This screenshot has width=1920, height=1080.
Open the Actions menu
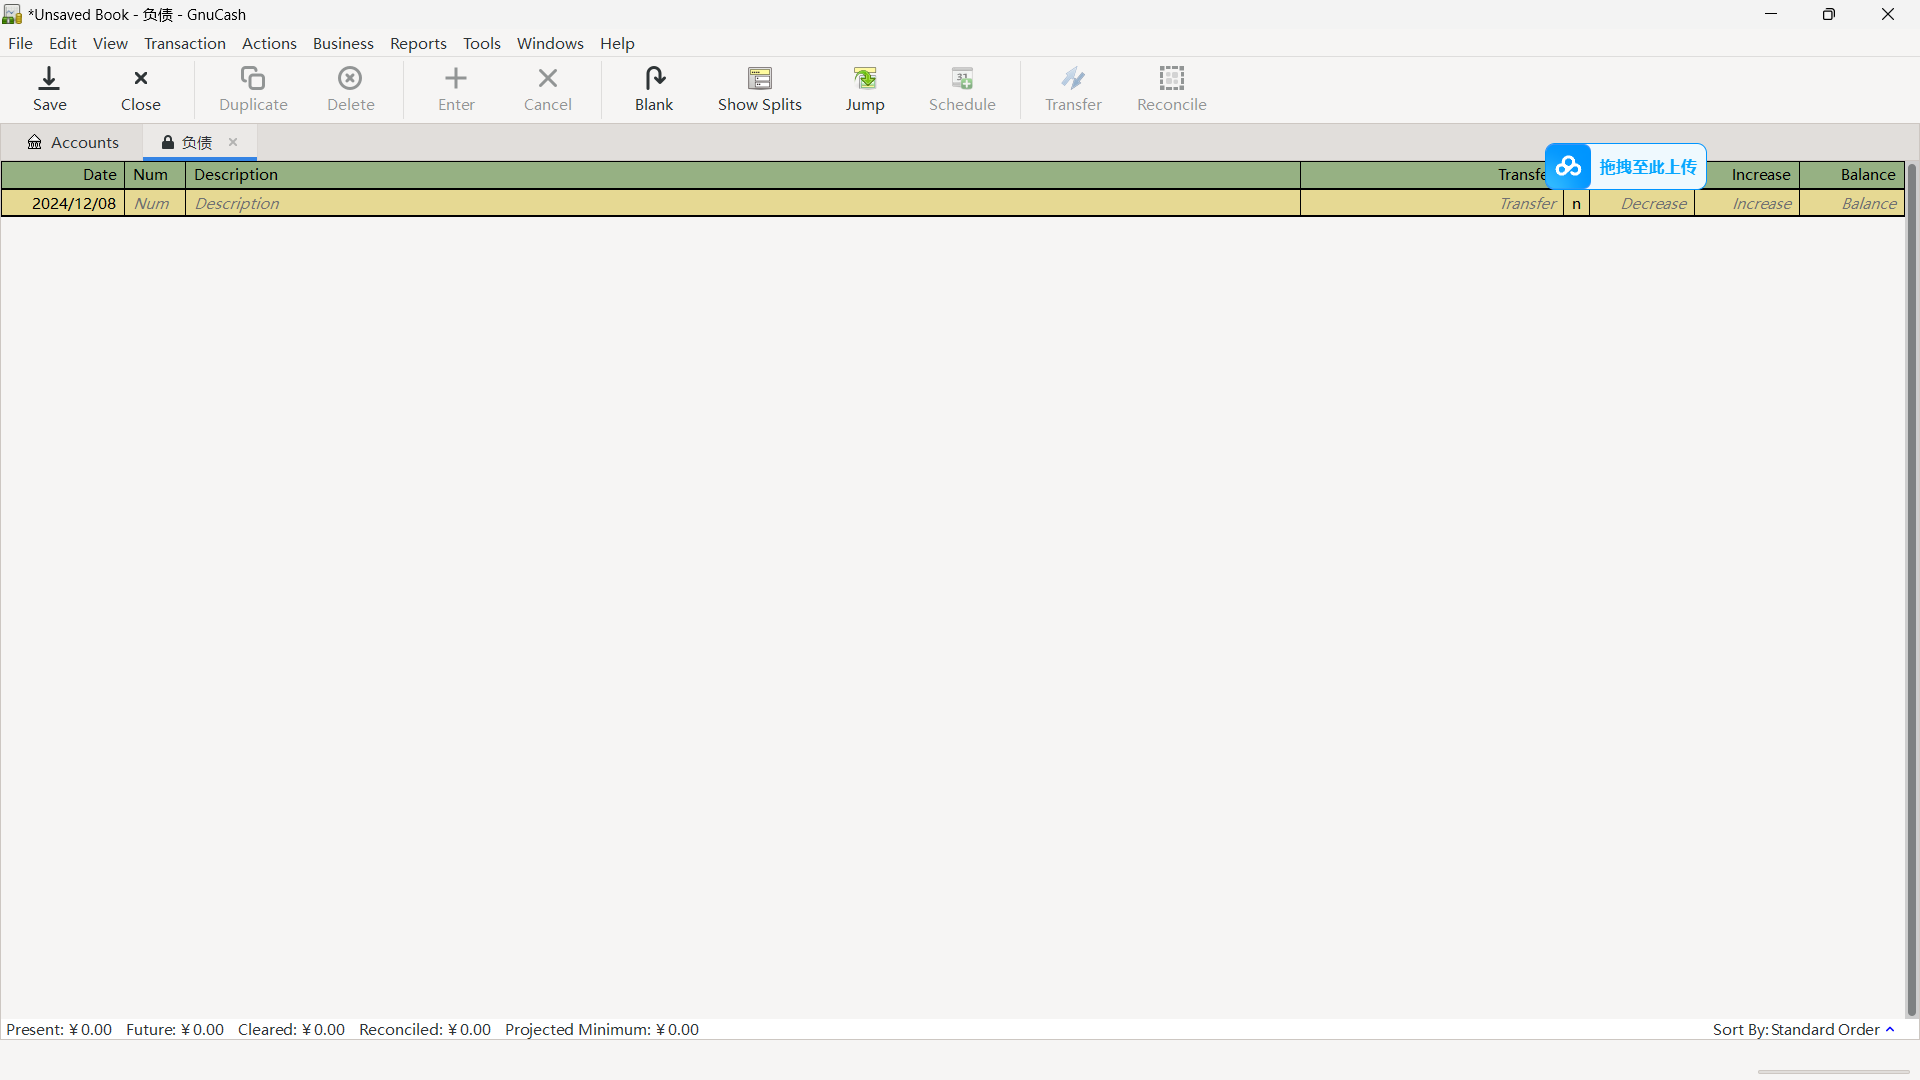pyautogui.click(x=269, y=44)
